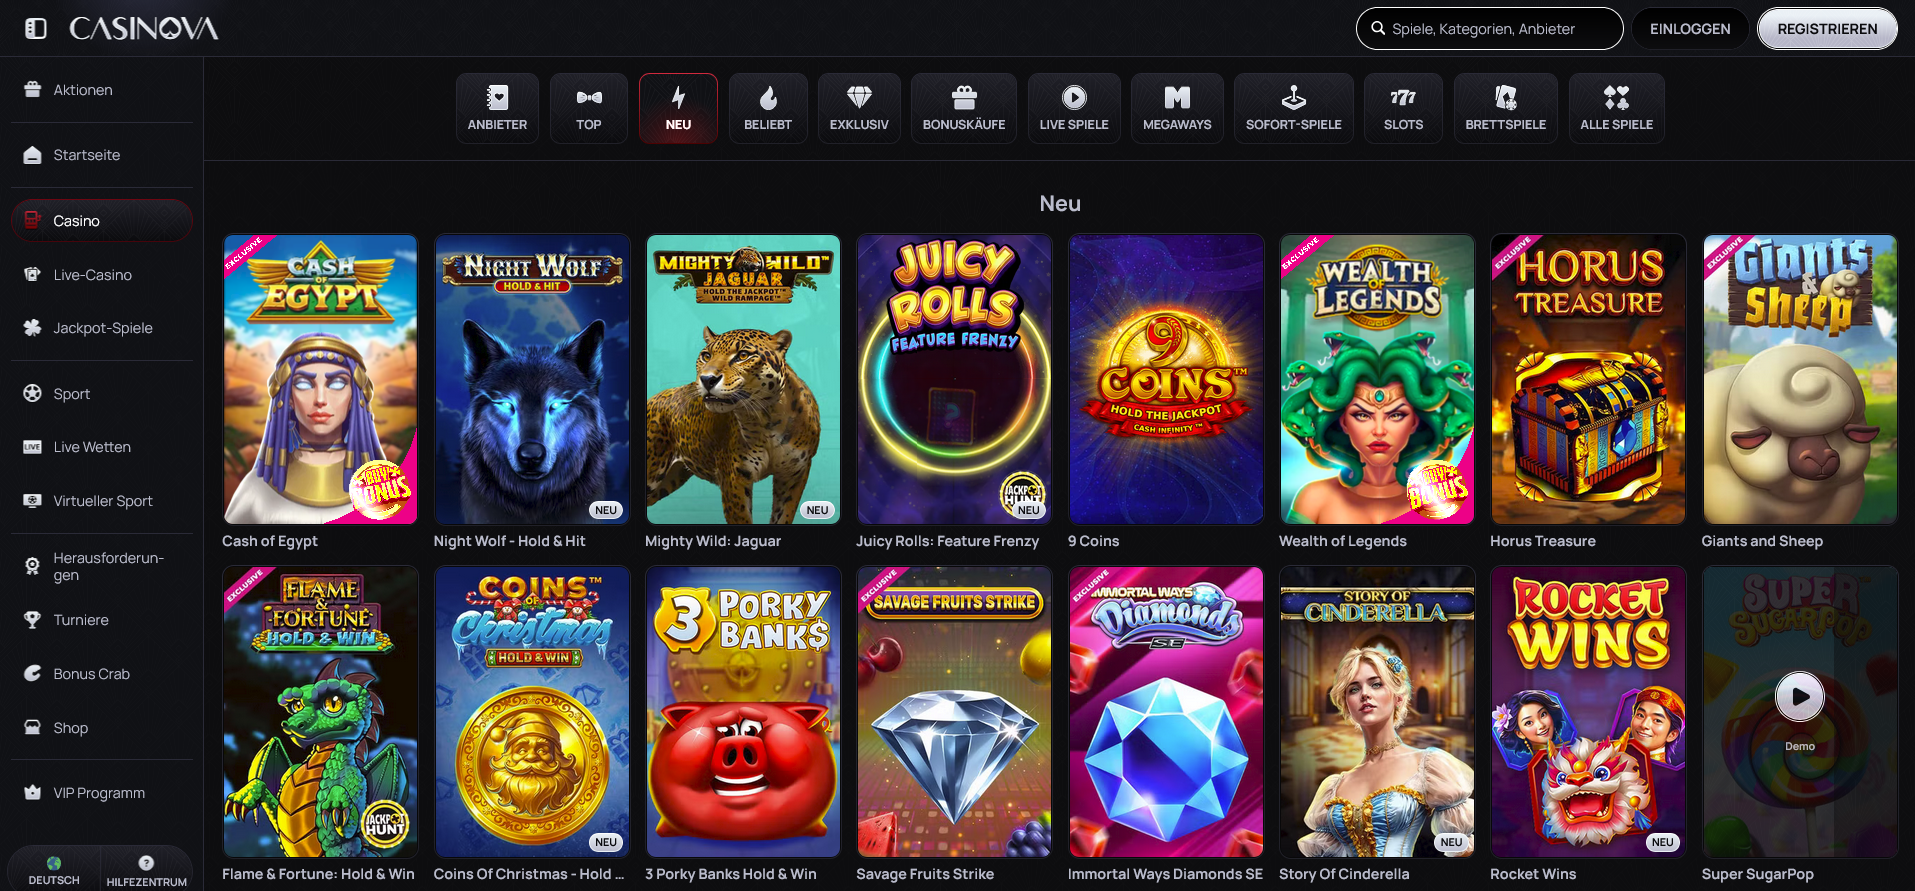Open Bonus Crab in sidebar

point(102,674)
